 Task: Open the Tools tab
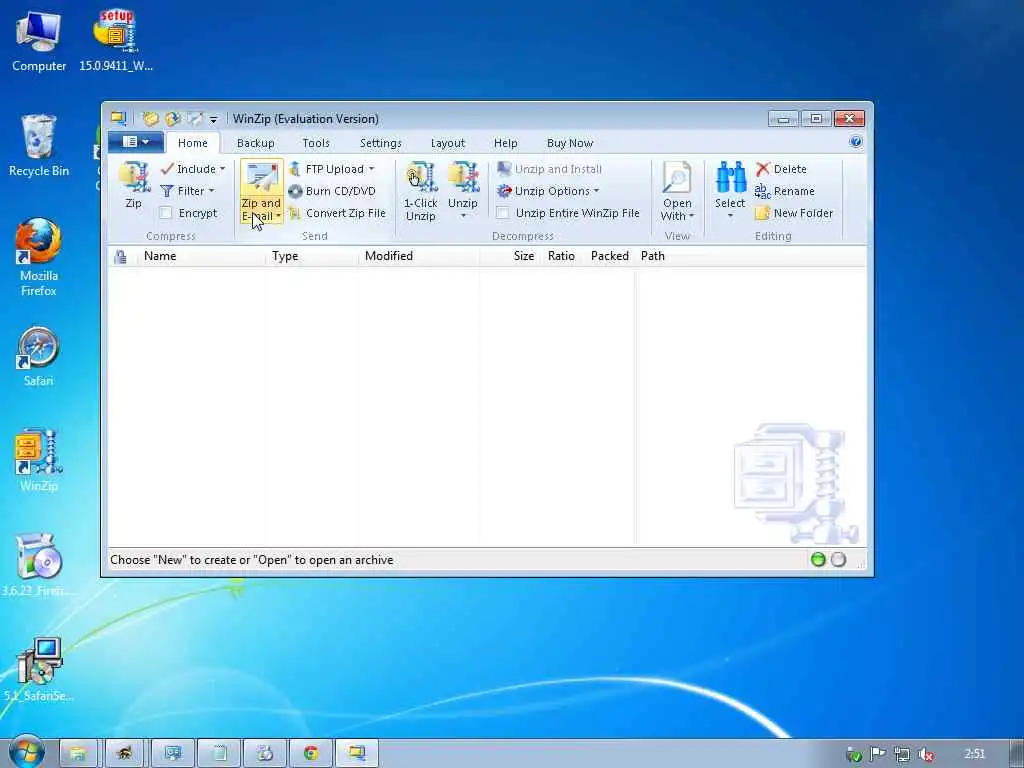(316, 143)
